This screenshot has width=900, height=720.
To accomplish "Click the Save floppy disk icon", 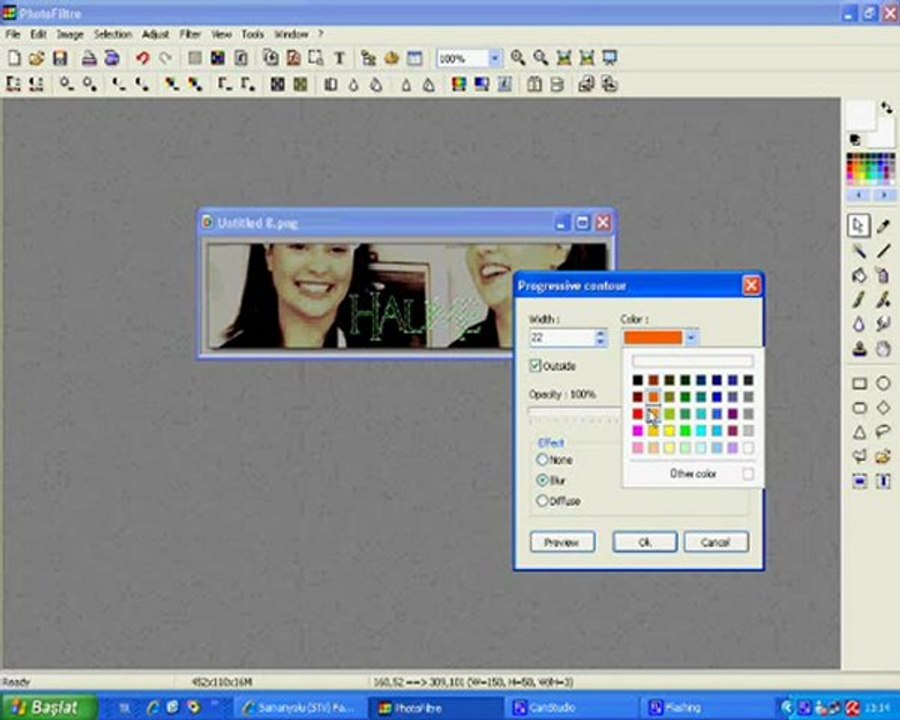I will click(x=60, y=59).
